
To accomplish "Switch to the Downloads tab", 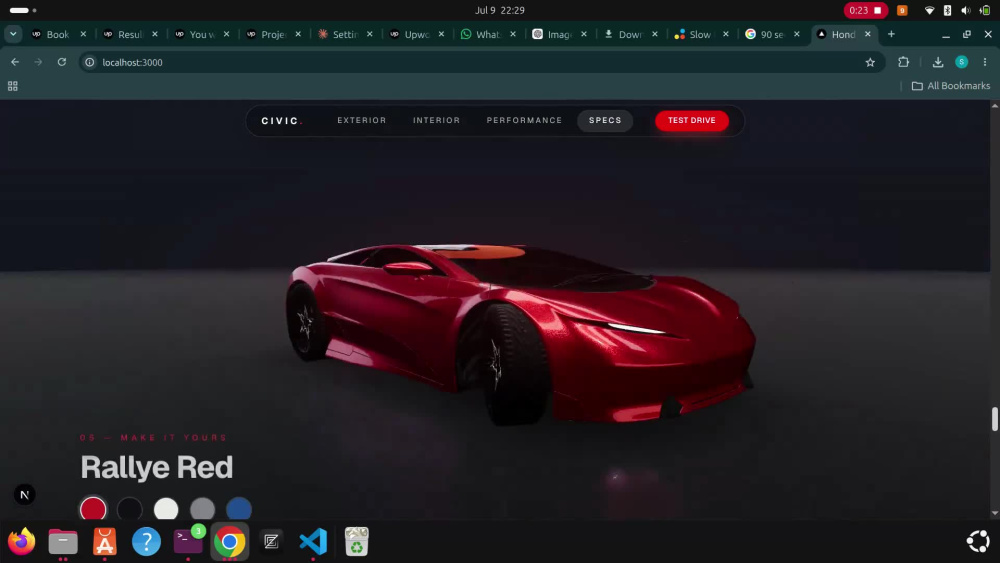I will click(x=630, y=34).
